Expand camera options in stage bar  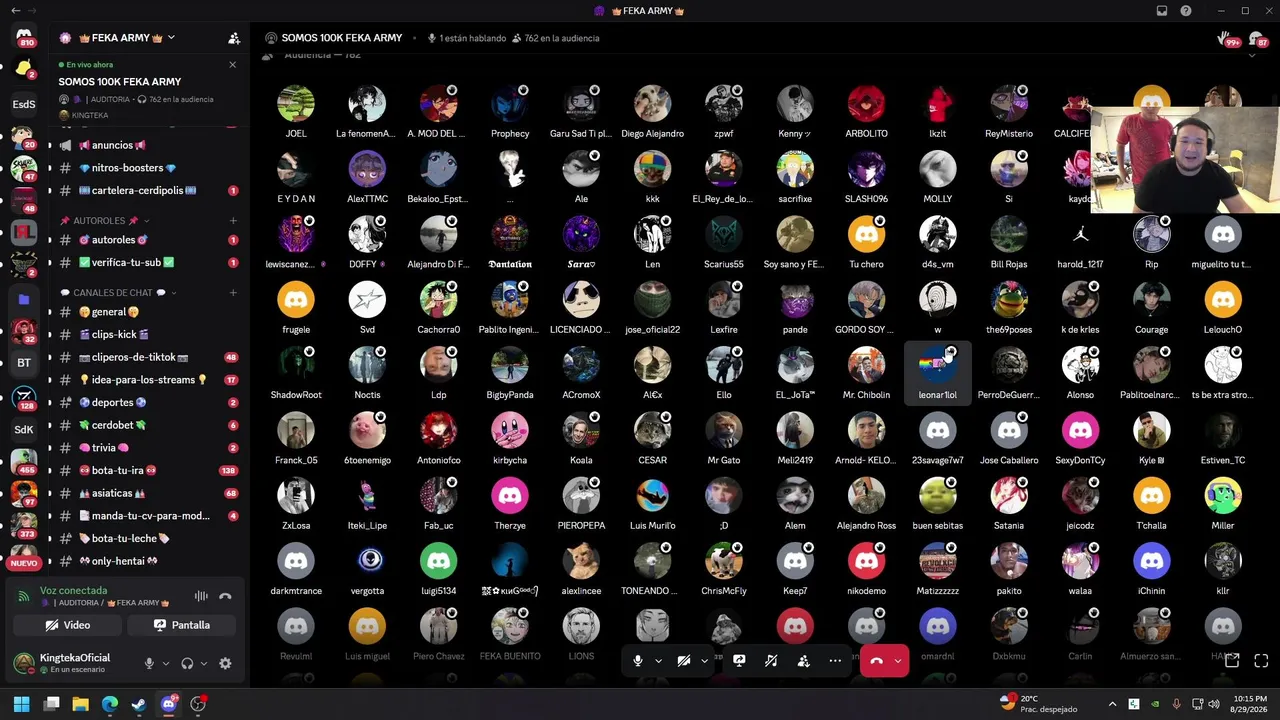point(704,661)
